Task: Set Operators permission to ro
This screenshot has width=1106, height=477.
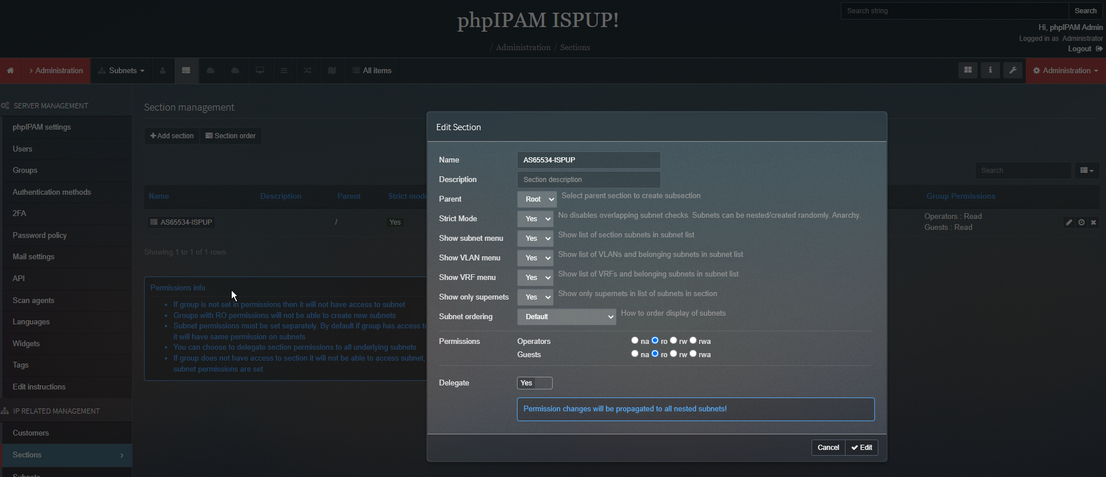Action: 655,340
